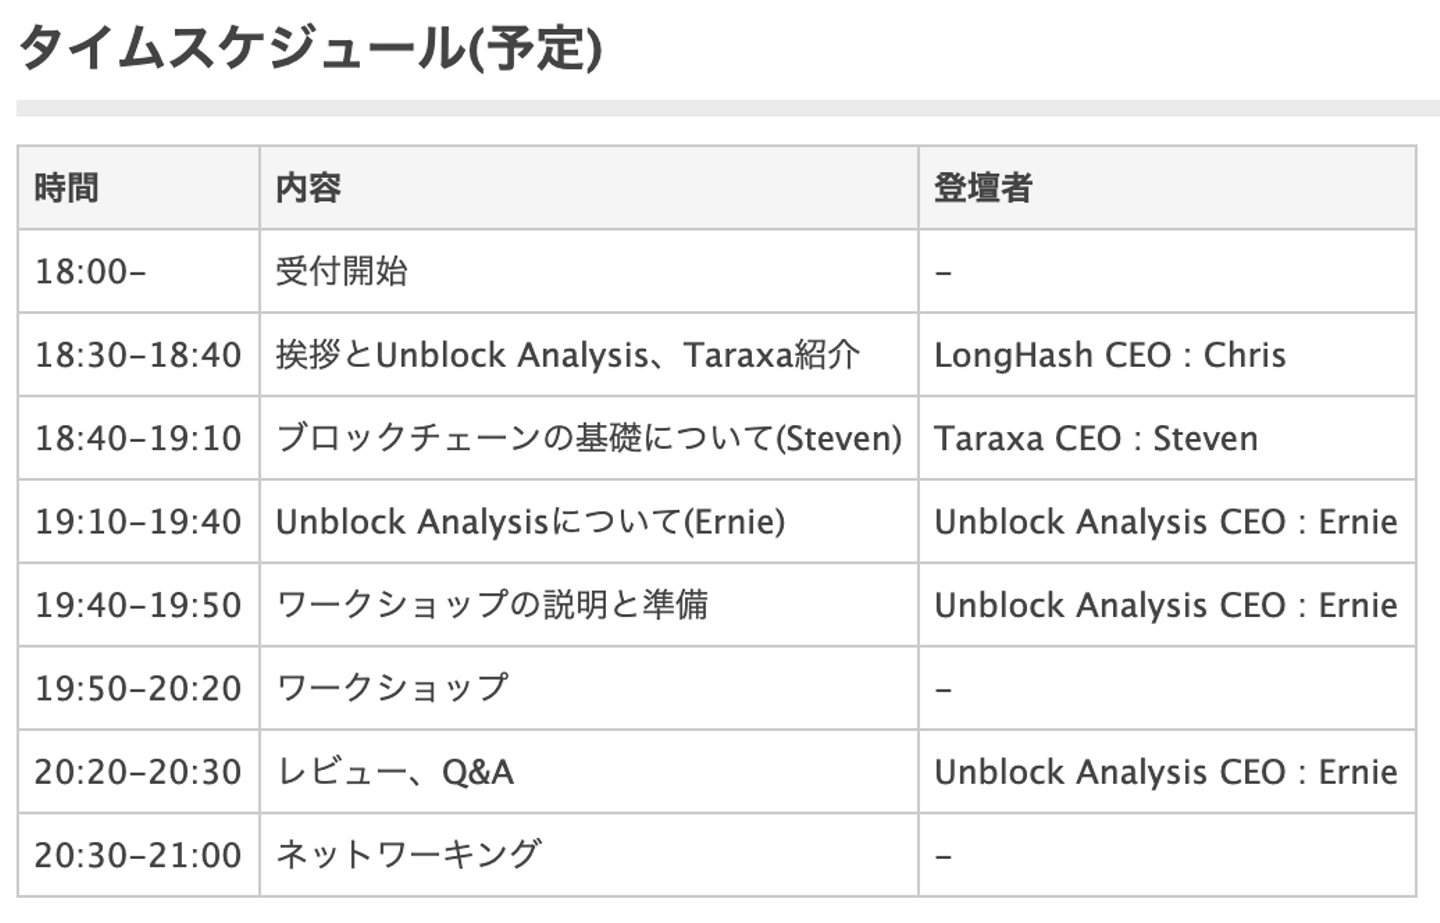Click the 18:30–18:40 time slot
The height and width of the screenshot is (923, 1440).
click(x=138, y=355)
